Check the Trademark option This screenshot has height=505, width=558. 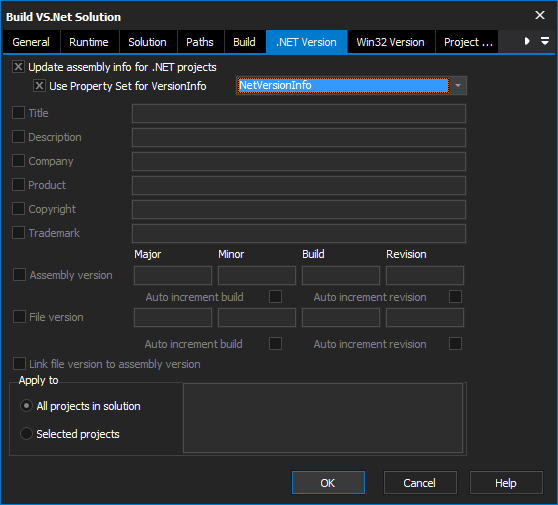[18, 233]
